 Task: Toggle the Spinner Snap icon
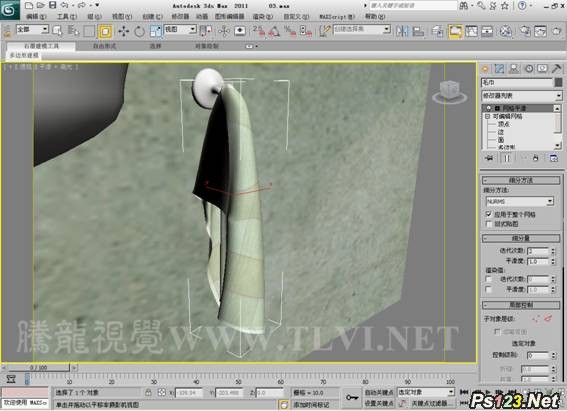point(306,31)
